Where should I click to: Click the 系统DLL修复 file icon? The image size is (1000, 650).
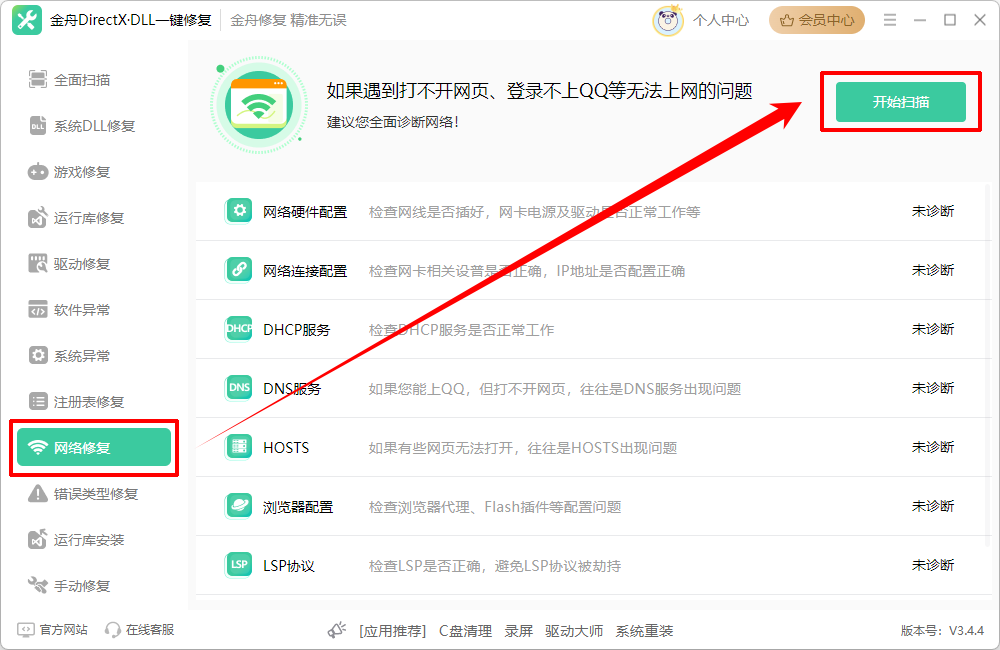click(38, 126)
